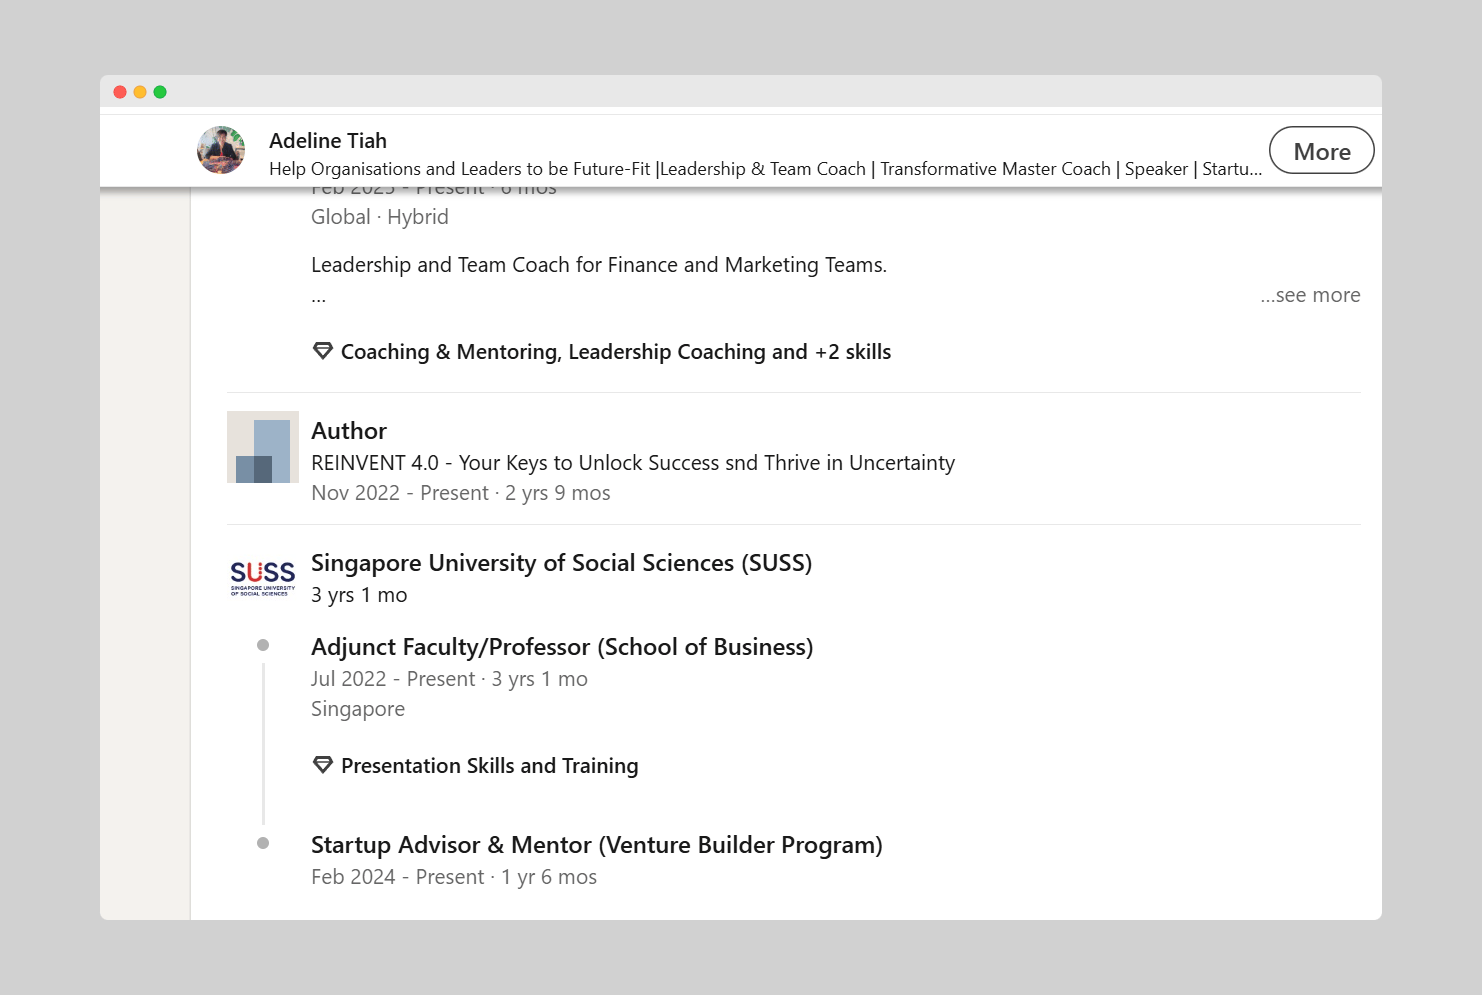Click 'Leadership and Team Coach for Finance' description
This screenshot has width=1482, height=995.
click(x=599, y=265)
